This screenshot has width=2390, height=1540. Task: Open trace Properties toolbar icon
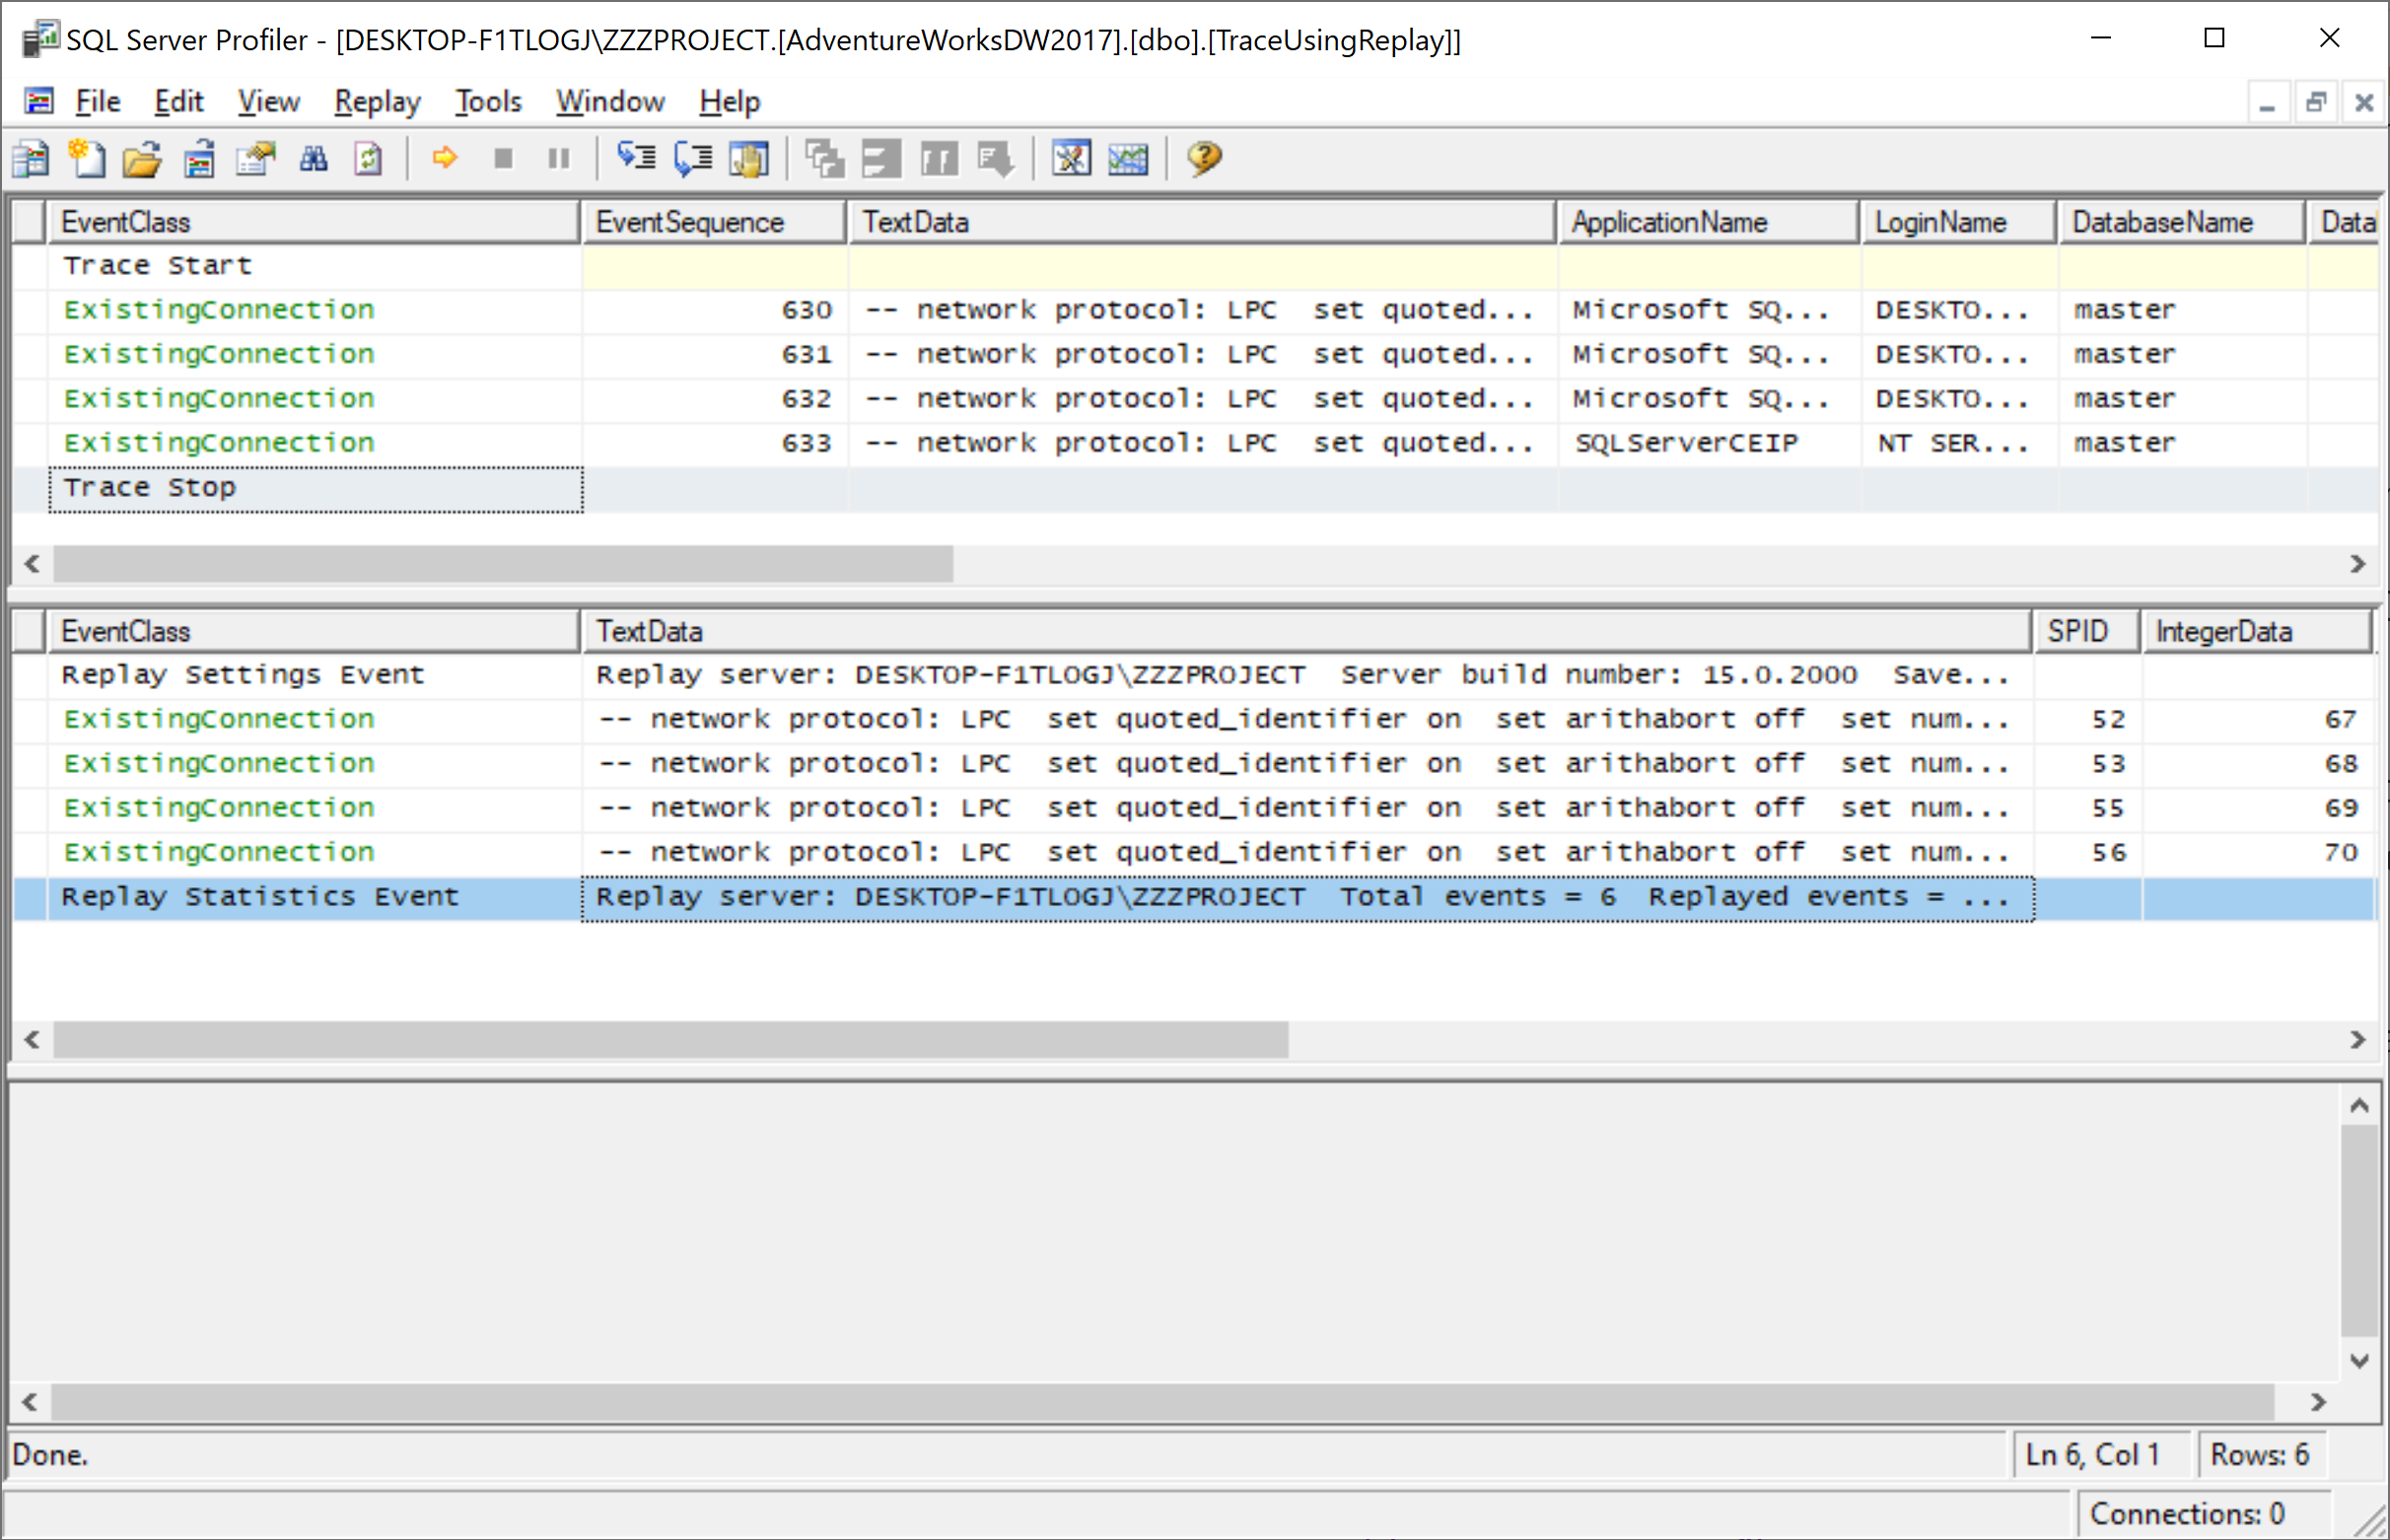click(256, 159)
